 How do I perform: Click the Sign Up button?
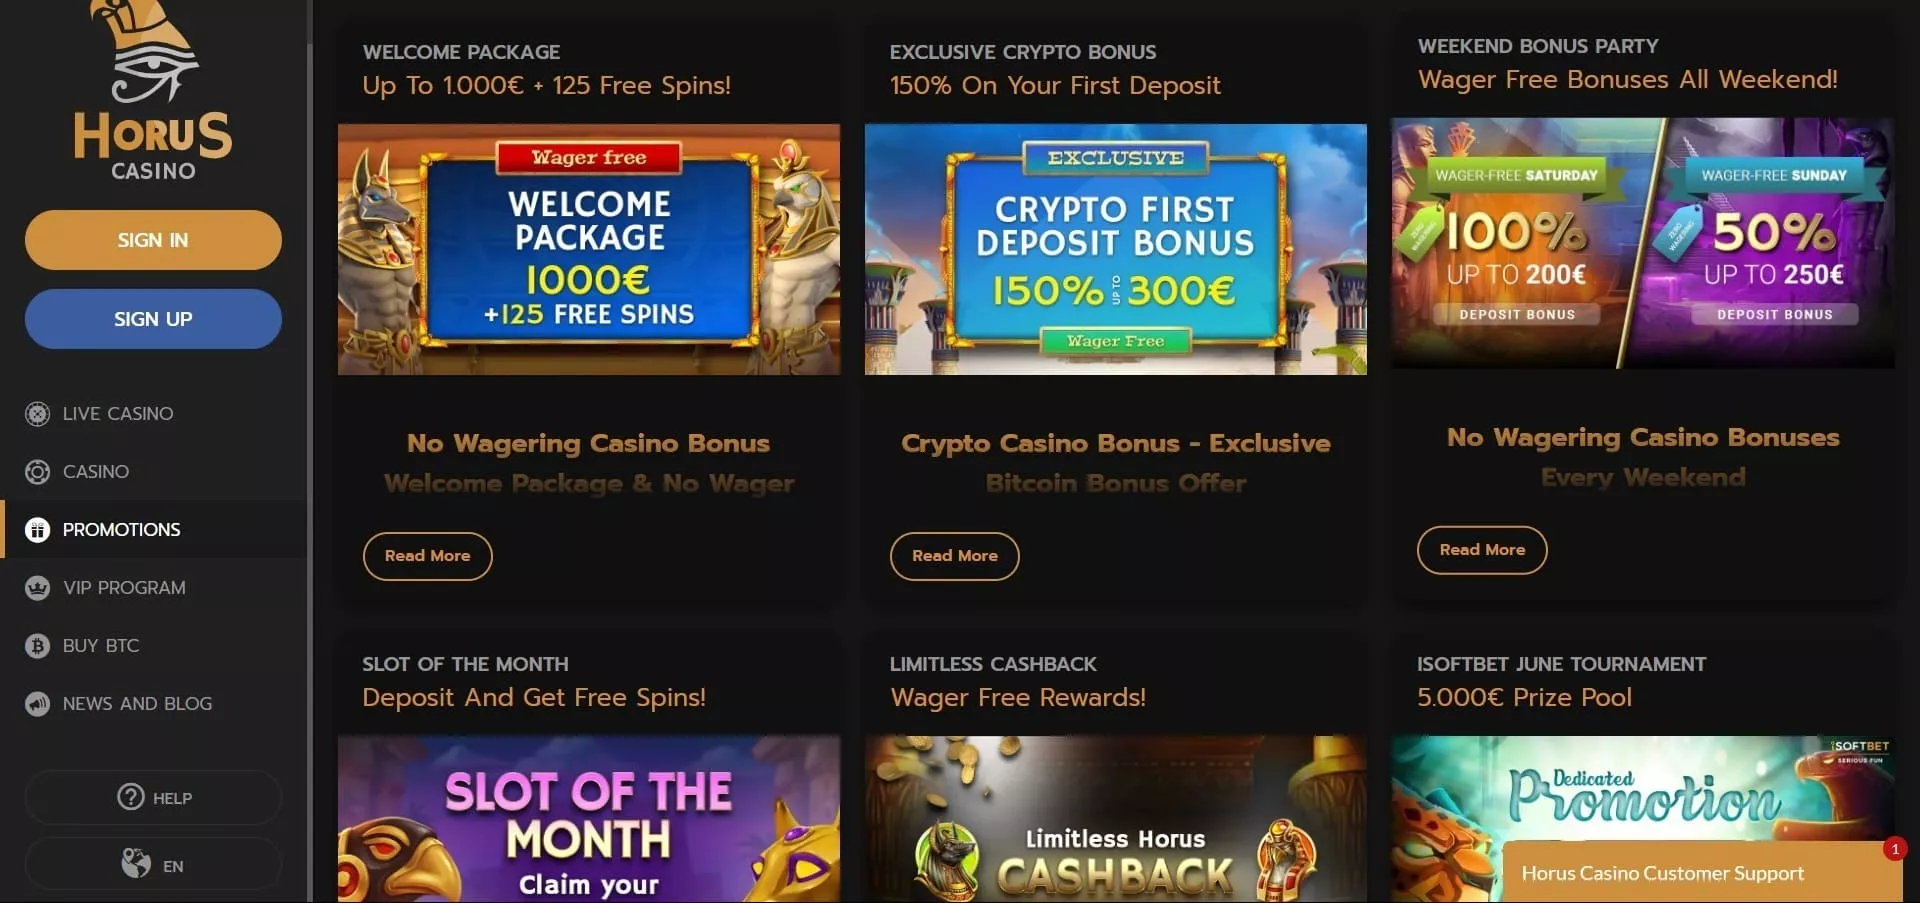(153, 319)
